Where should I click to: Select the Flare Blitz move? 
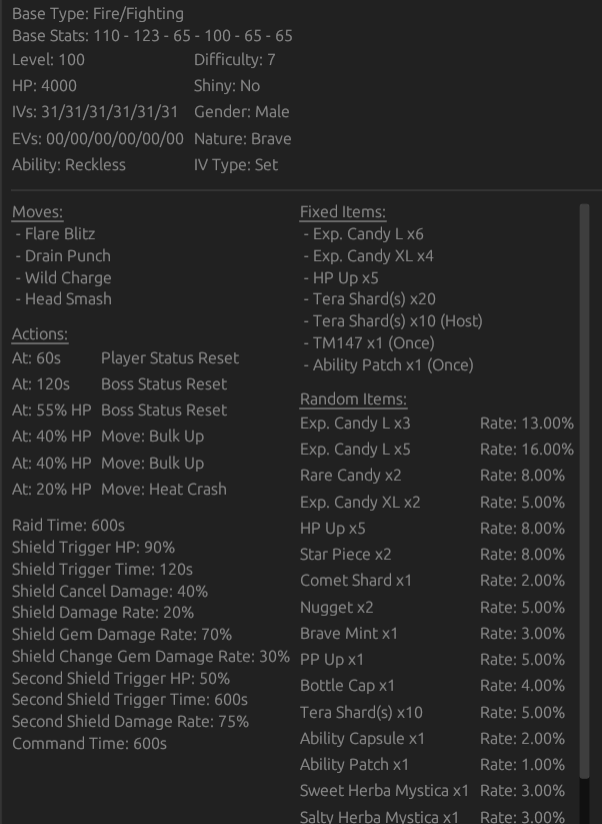coord(60,234)
